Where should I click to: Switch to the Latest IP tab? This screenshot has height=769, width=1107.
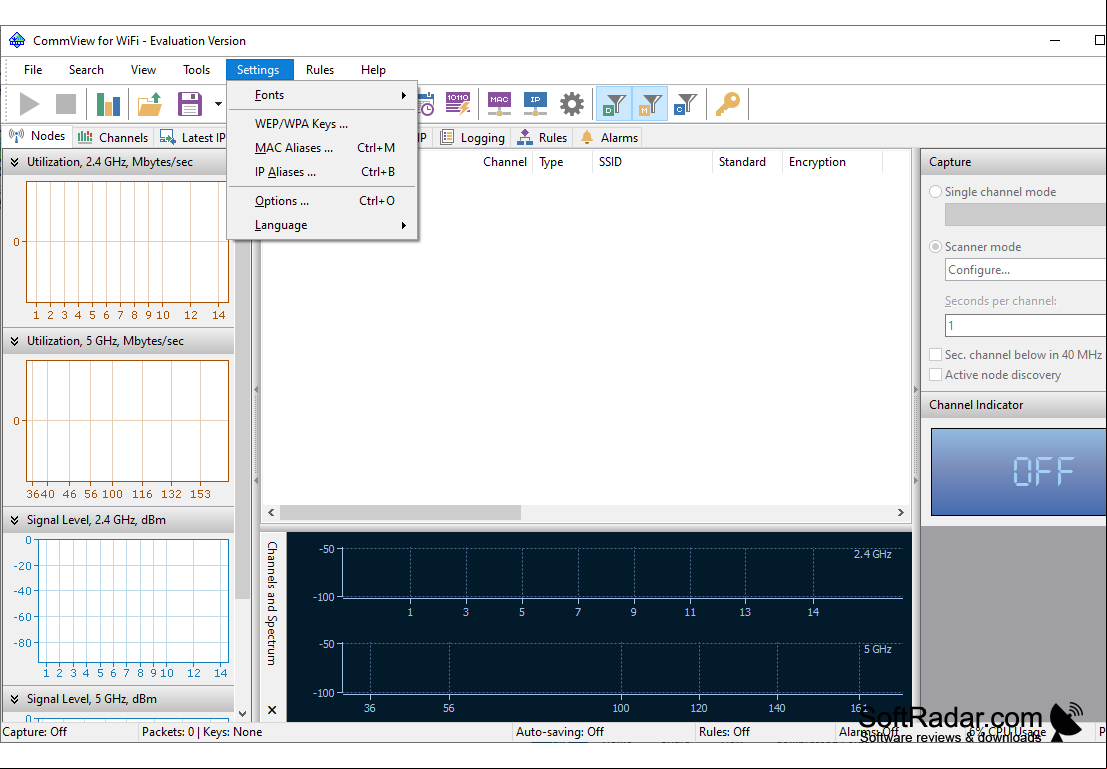192,138
